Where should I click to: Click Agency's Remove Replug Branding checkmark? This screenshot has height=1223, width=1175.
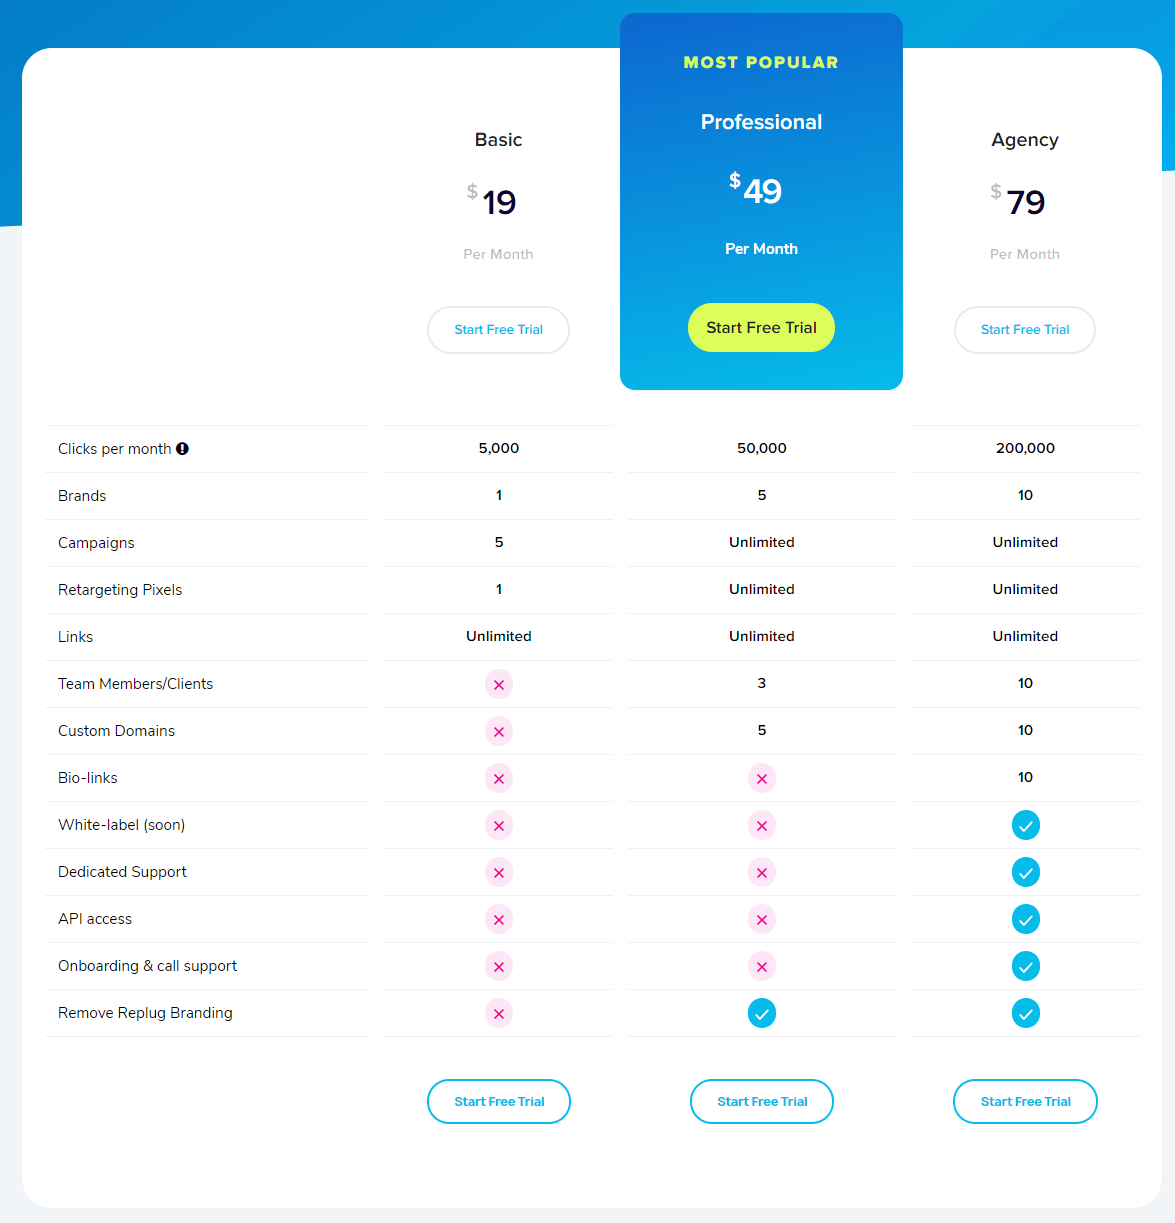pos(1025,1013)
